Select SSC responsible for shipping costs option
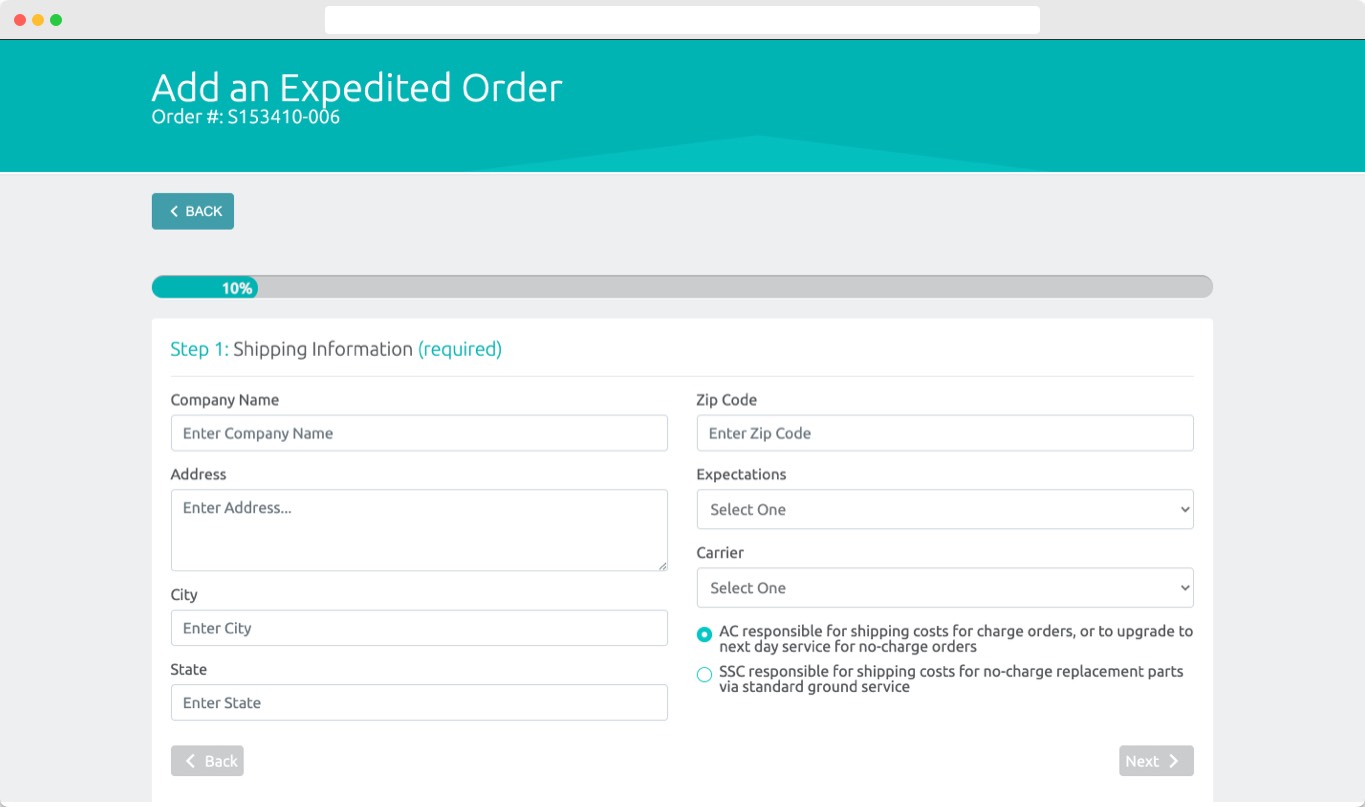Image resolution: width=1365 pixels, height=807 pixels. tap(705, 675)
